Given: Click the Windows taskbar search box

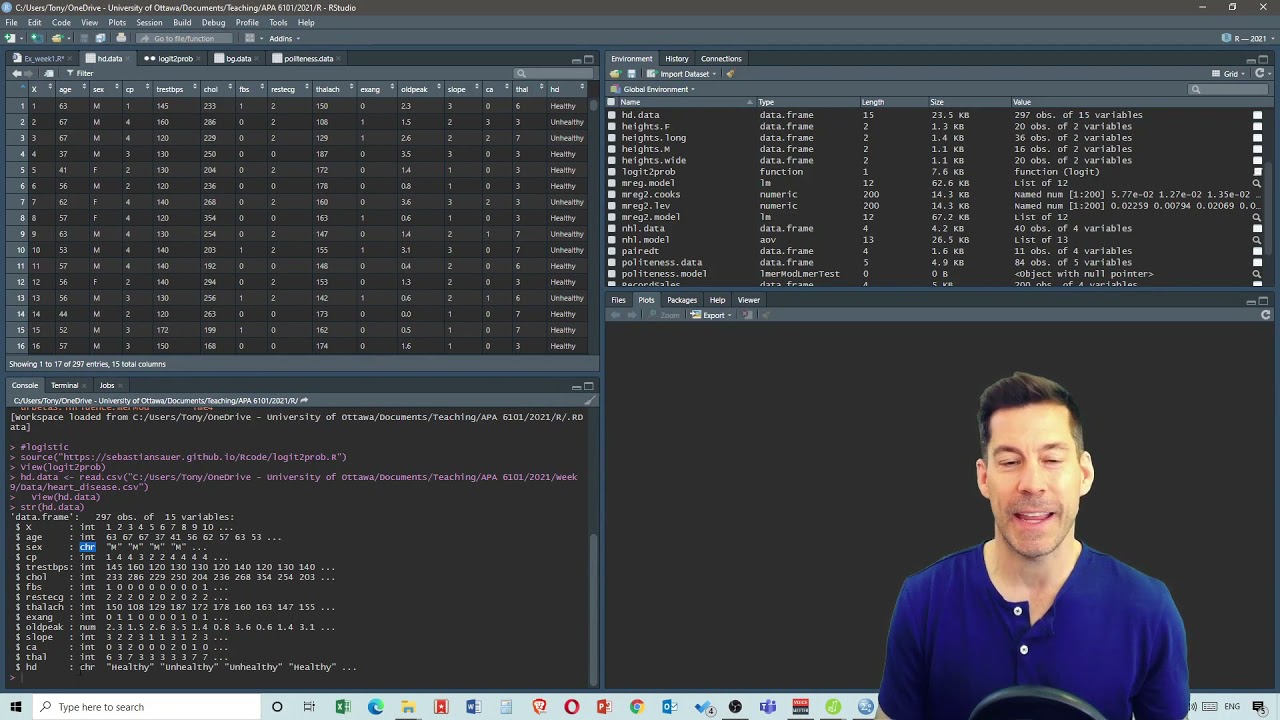Looking at the screenshot, I should click(x=148, y=707).
